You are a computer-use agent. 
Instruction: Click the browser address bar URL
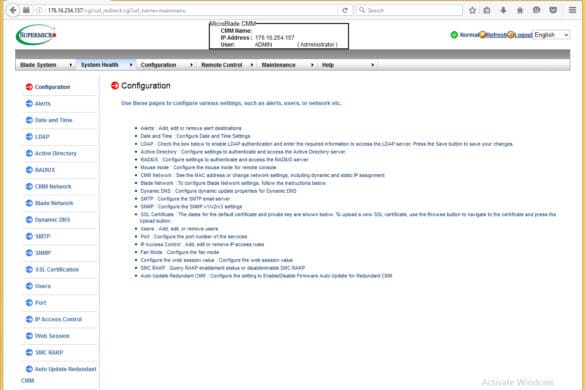point(116,10)
